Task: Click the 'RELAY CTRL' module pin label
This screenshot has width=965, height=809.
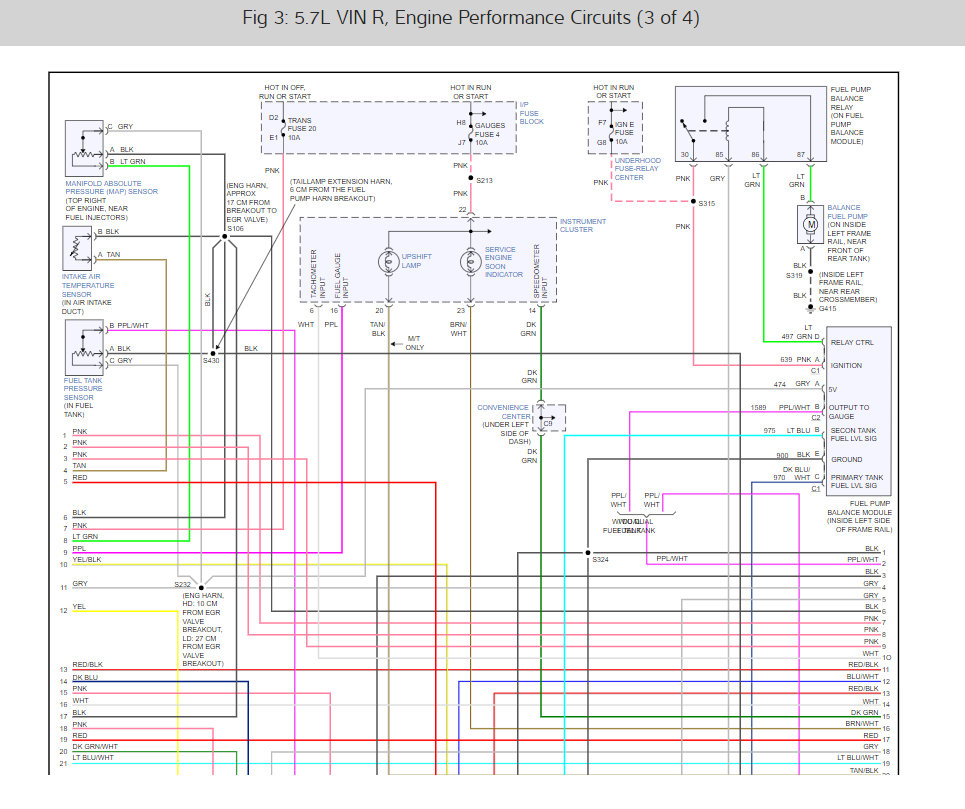Action: tap(852, 343)
